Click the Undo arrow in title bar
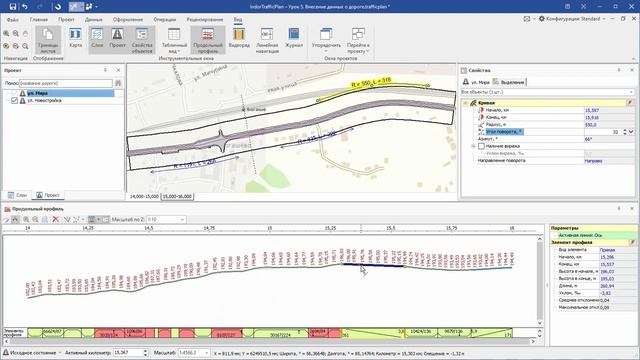640x360 pixels. (x=25, y=7)
